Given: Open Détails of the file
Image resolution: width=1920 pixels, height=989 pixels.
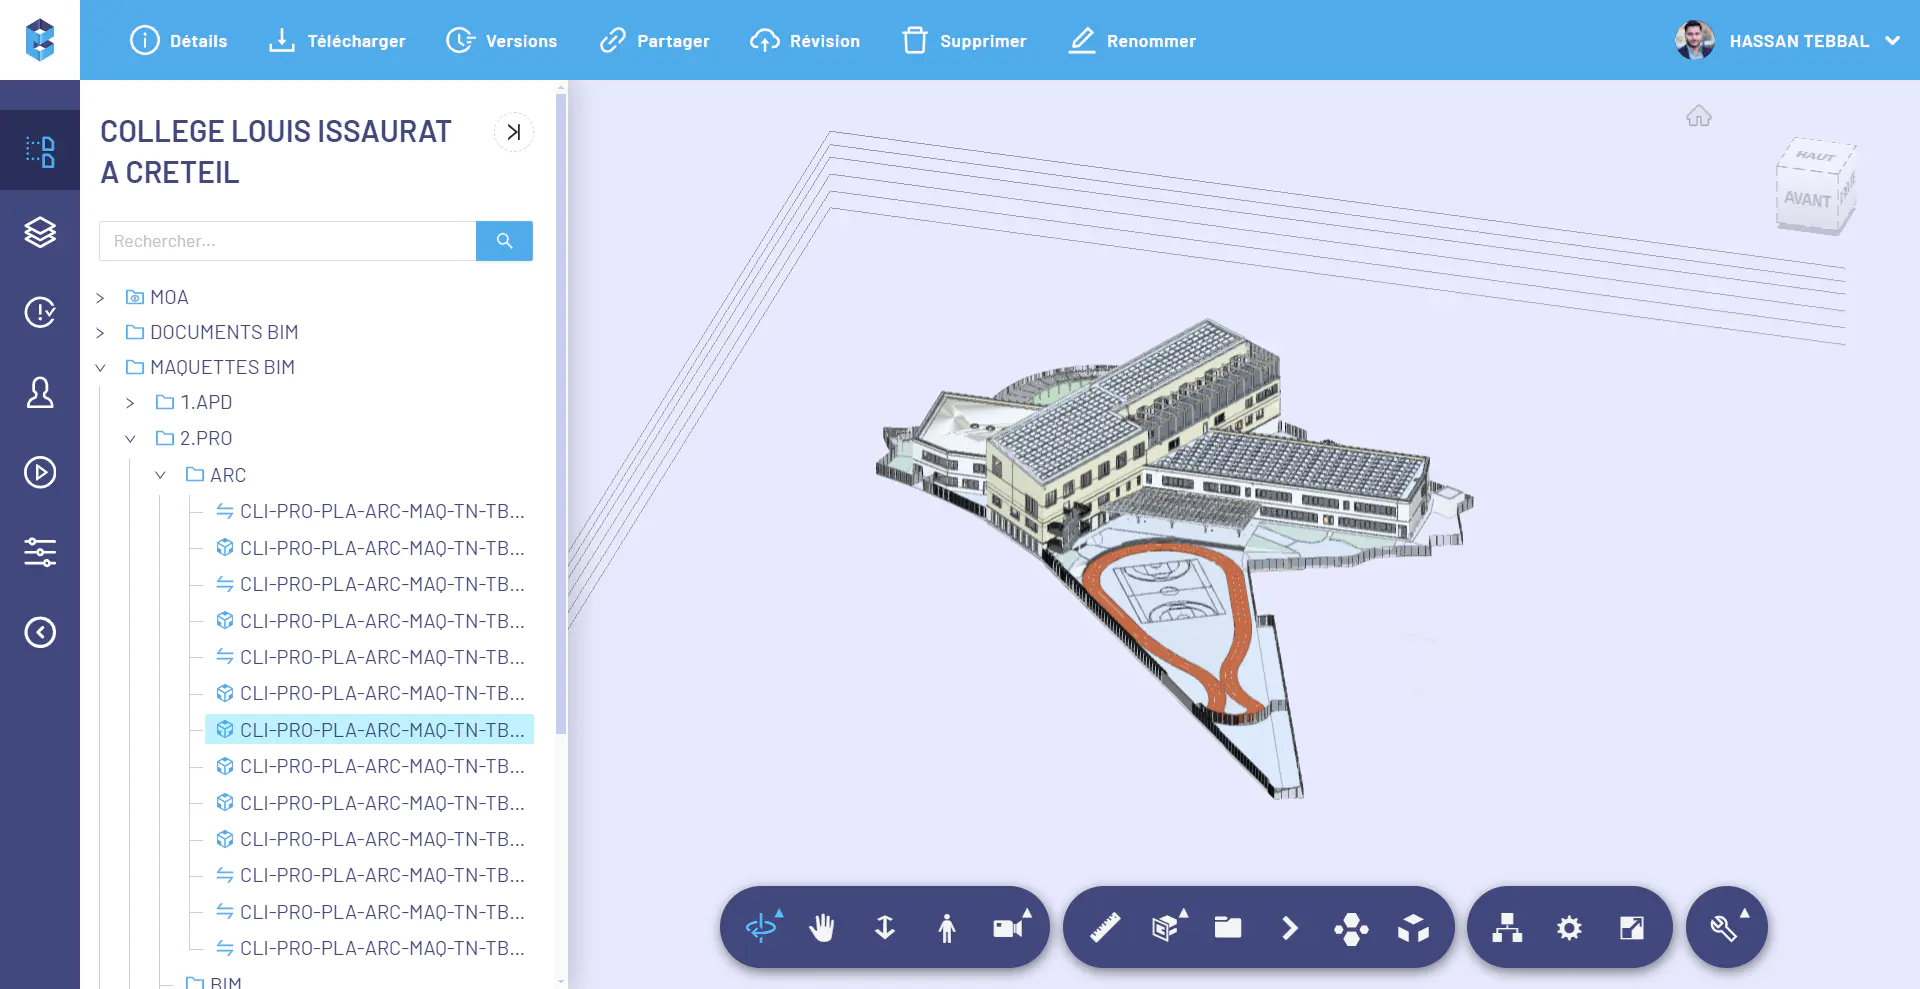Looking at the screenshot, I should pyautogui.click(x=179, y=41).
